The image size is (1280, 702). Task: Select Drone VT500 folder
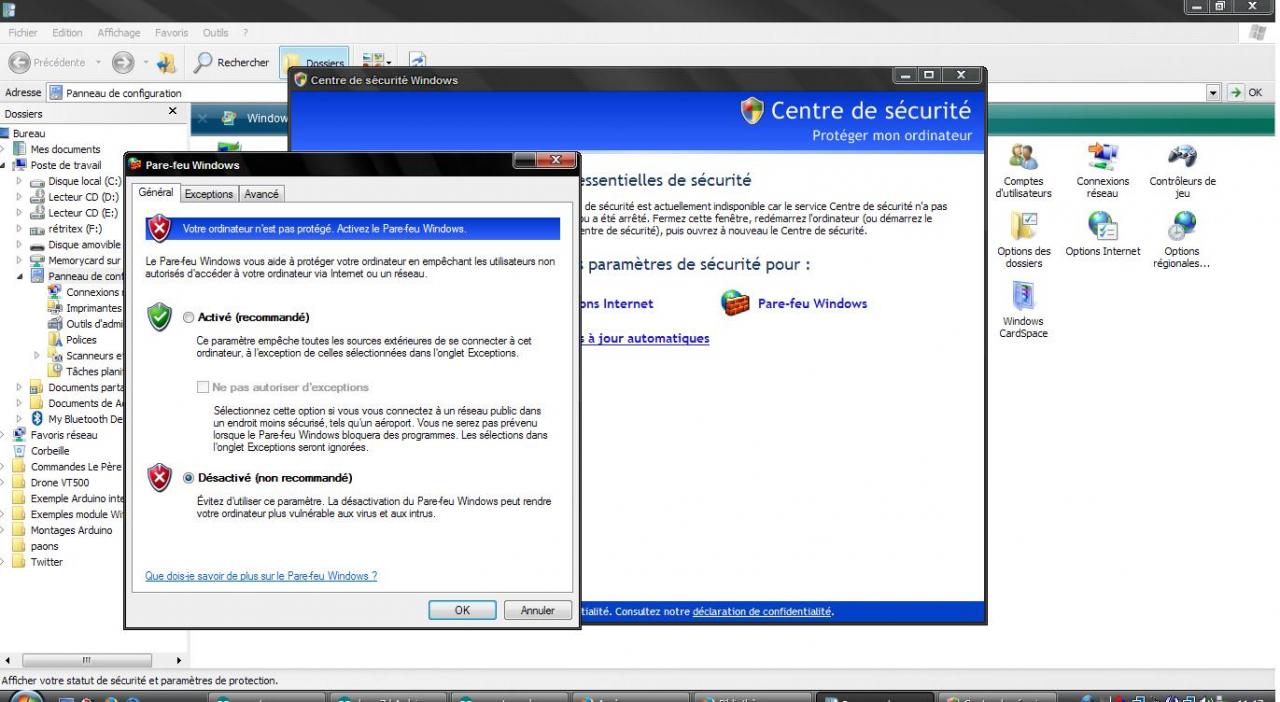[51, 483]
